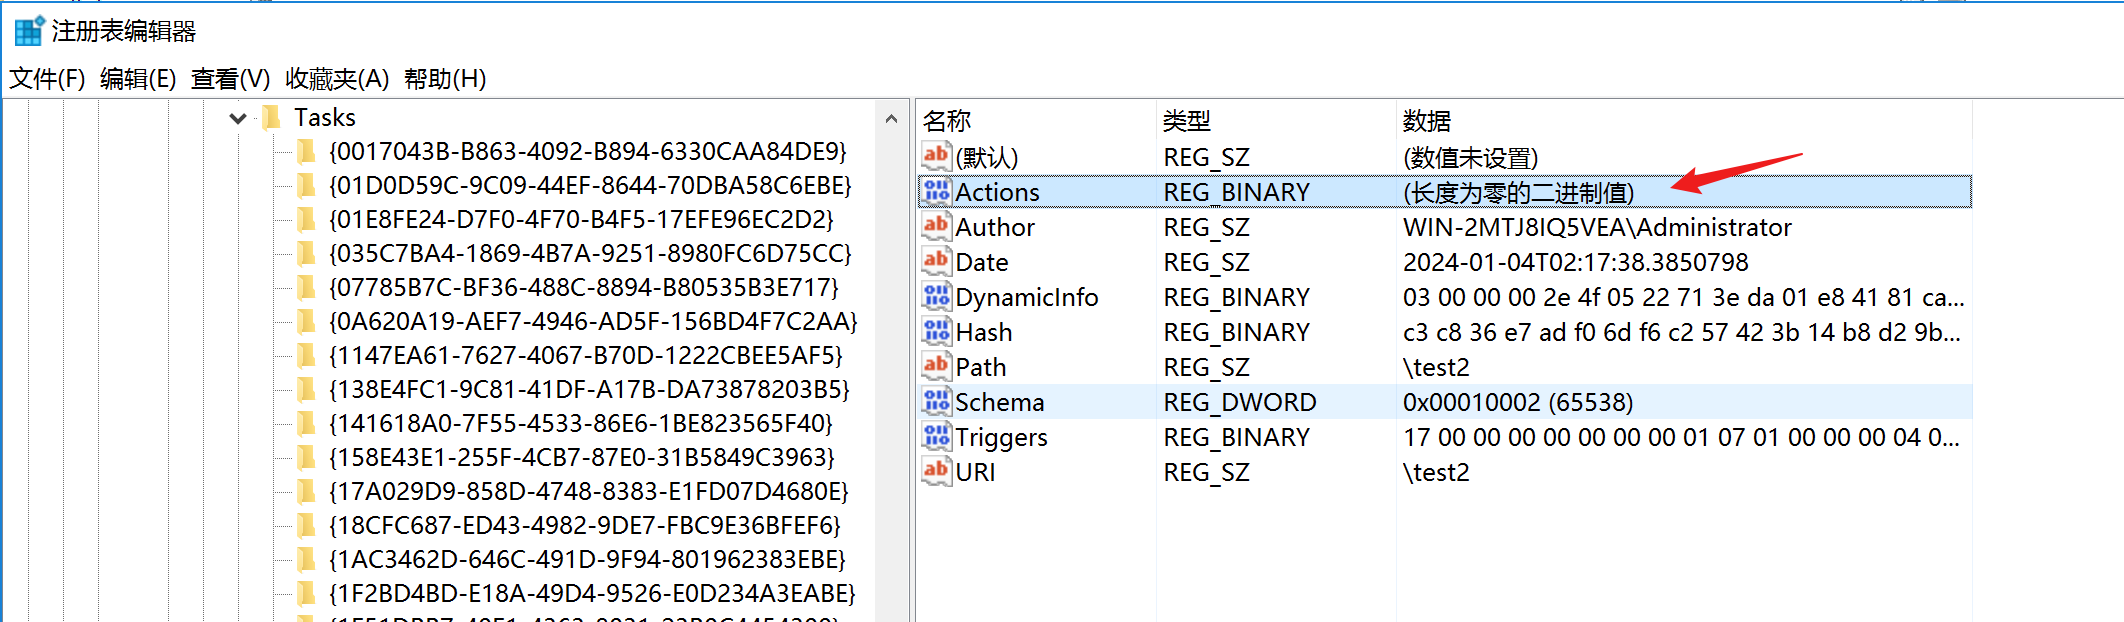This screenshot has width=2124, height=622.
Task: Click the string icon beside URI value
Action: (x=936, y=471)
